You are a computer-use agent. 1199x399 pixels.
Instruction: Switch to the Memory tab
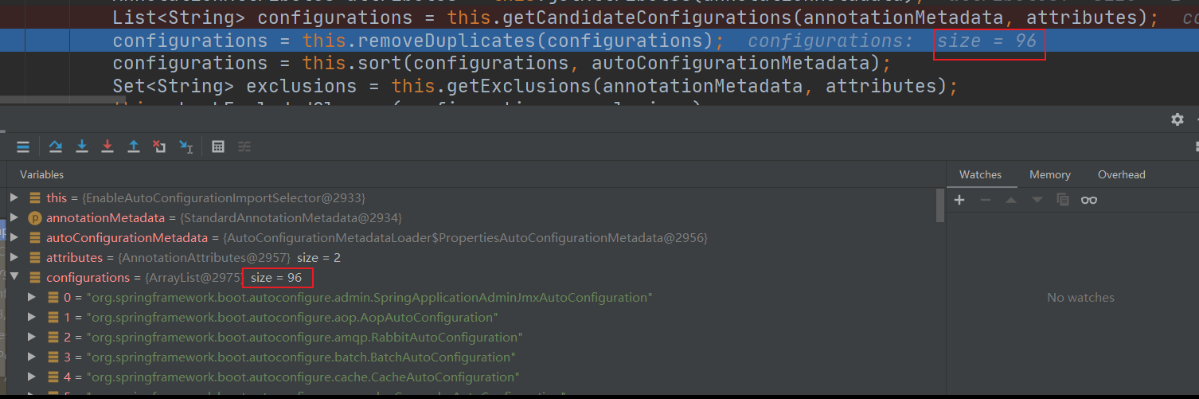point(1049,174)
